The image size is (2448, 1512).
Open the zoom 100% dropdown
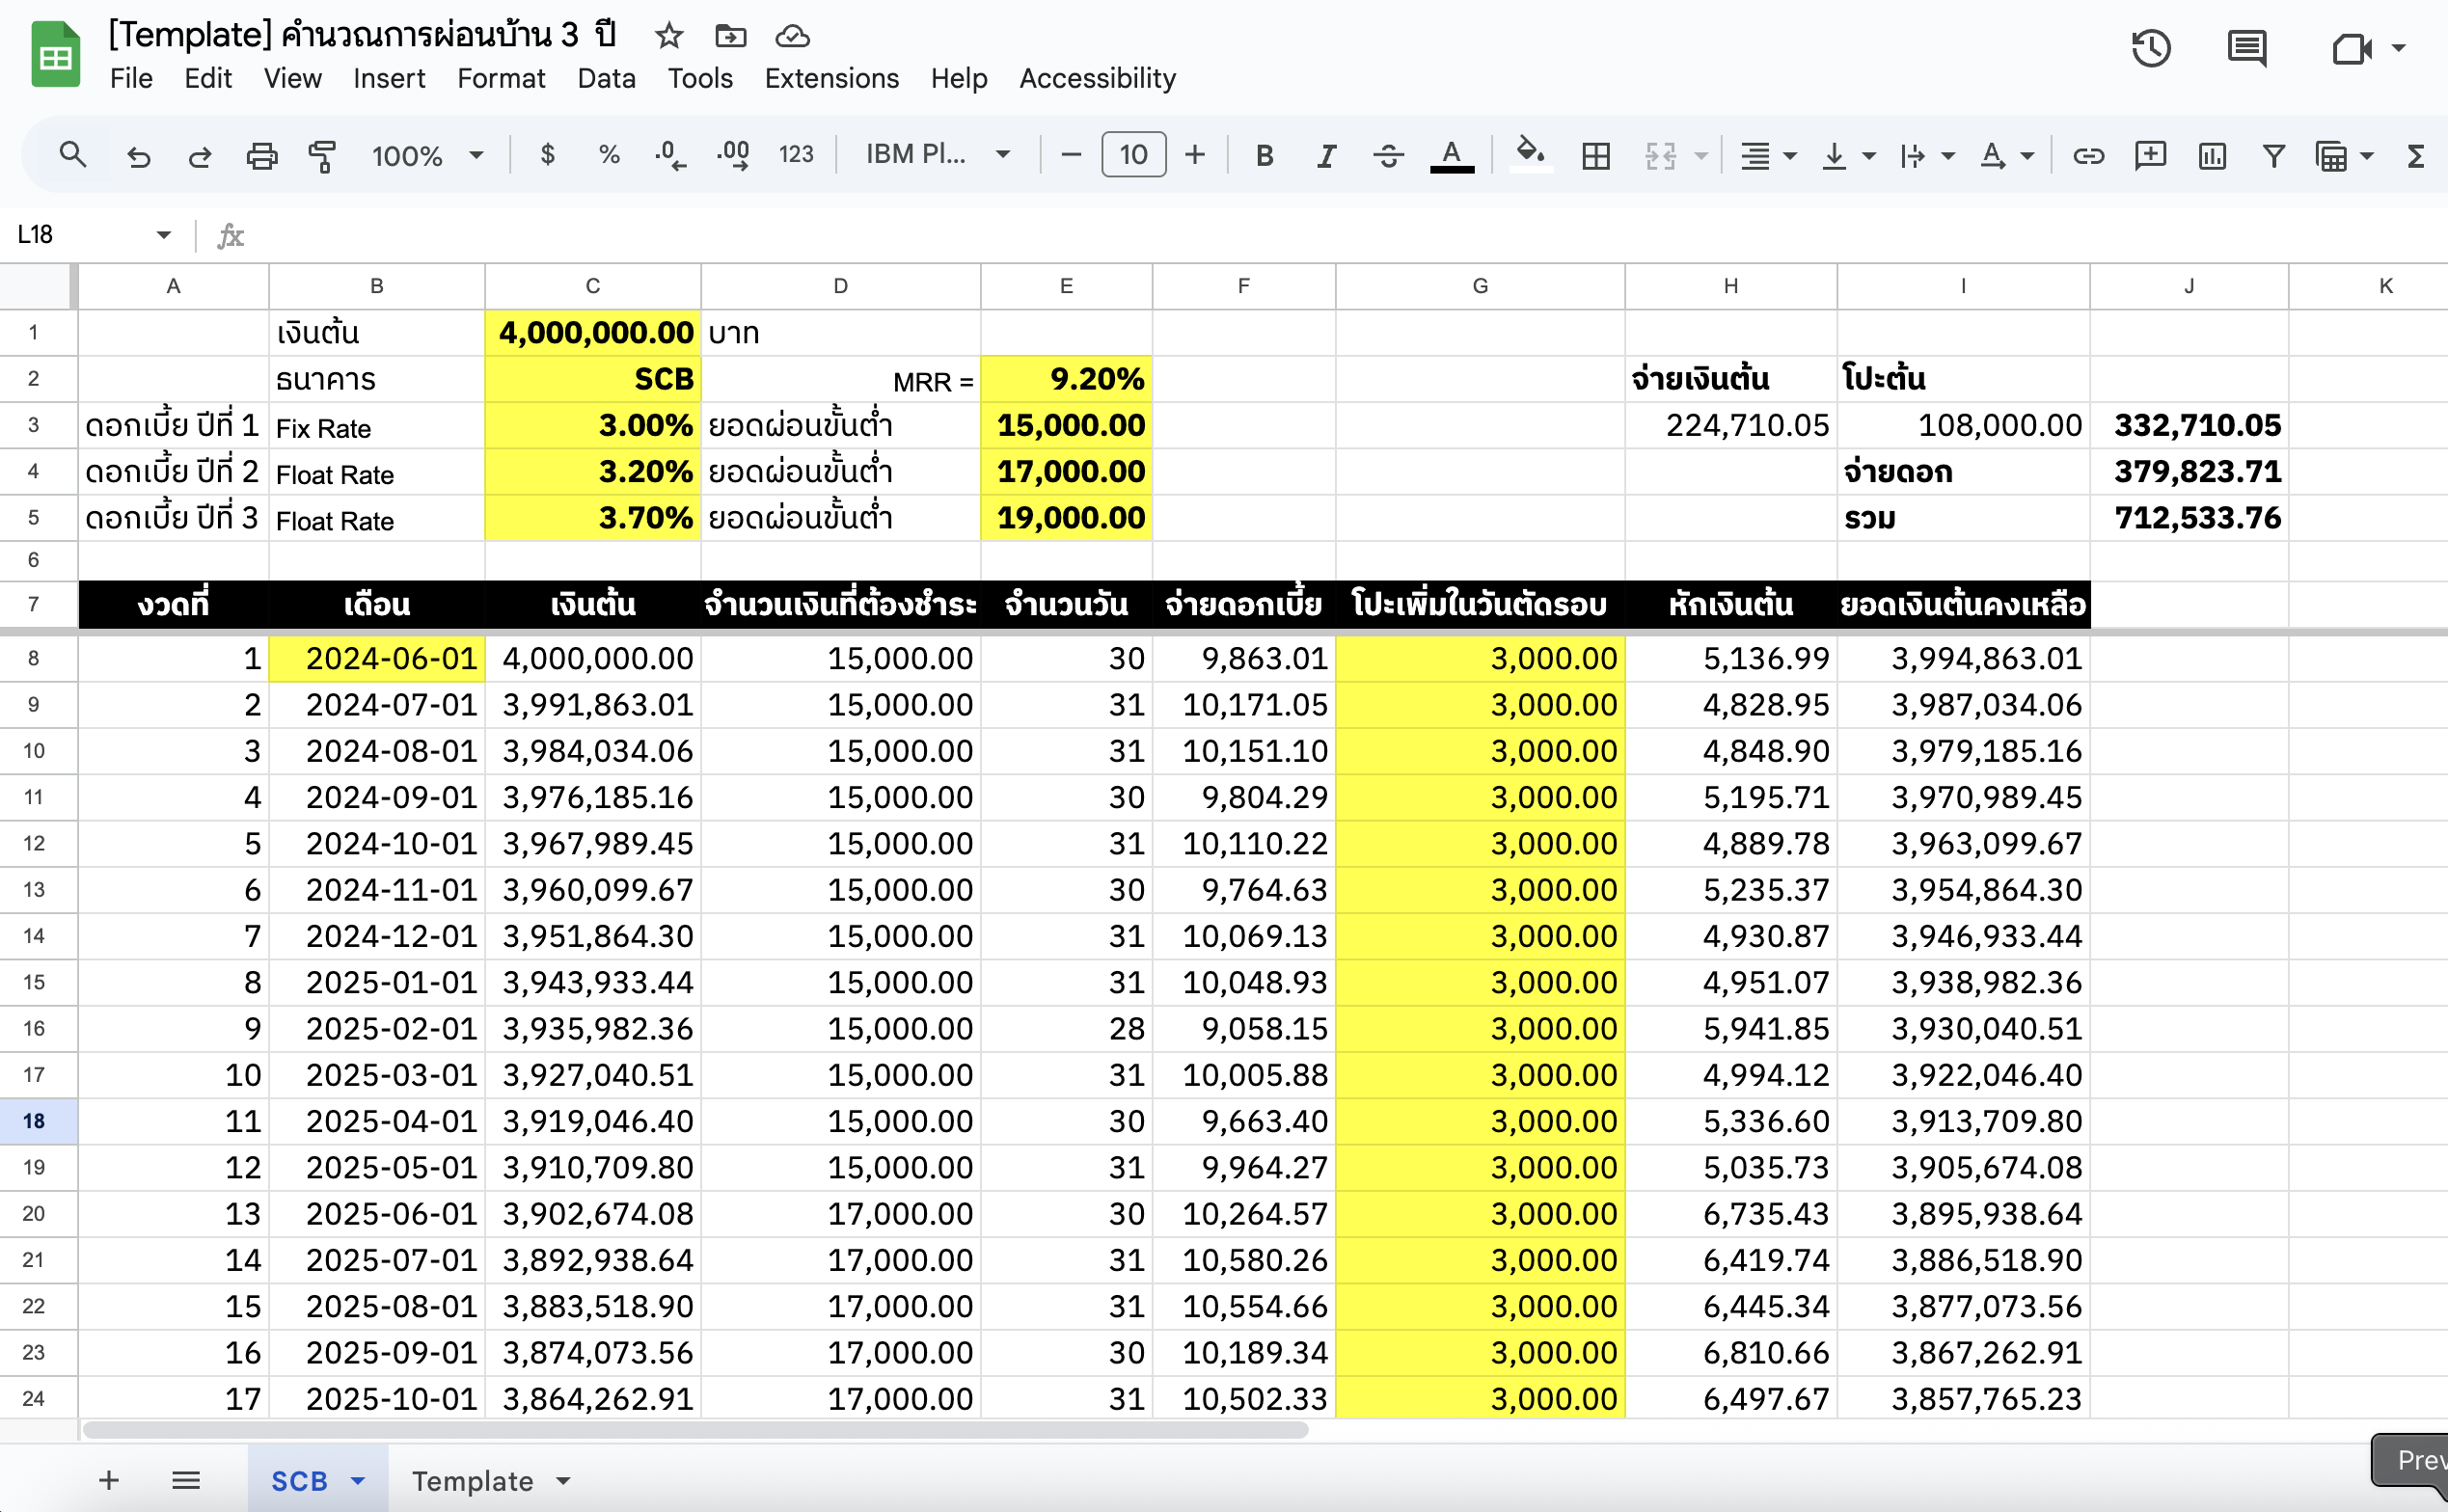coord(428,156)
